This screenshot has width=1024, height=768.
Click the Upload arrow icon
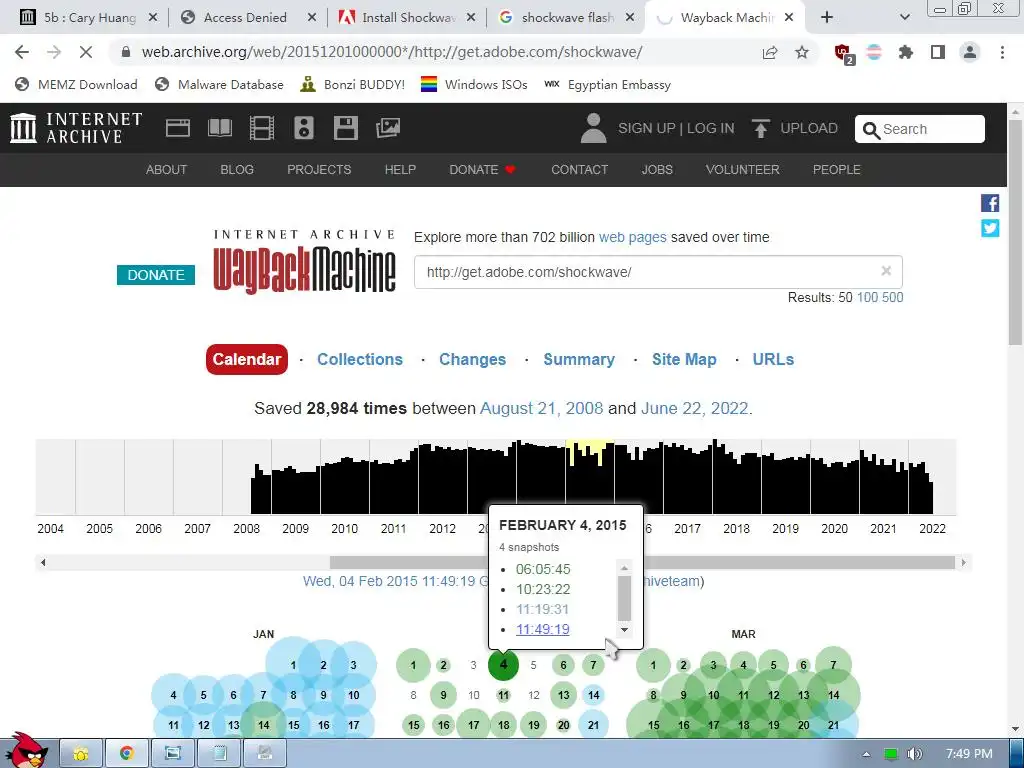tap(760, 128)
